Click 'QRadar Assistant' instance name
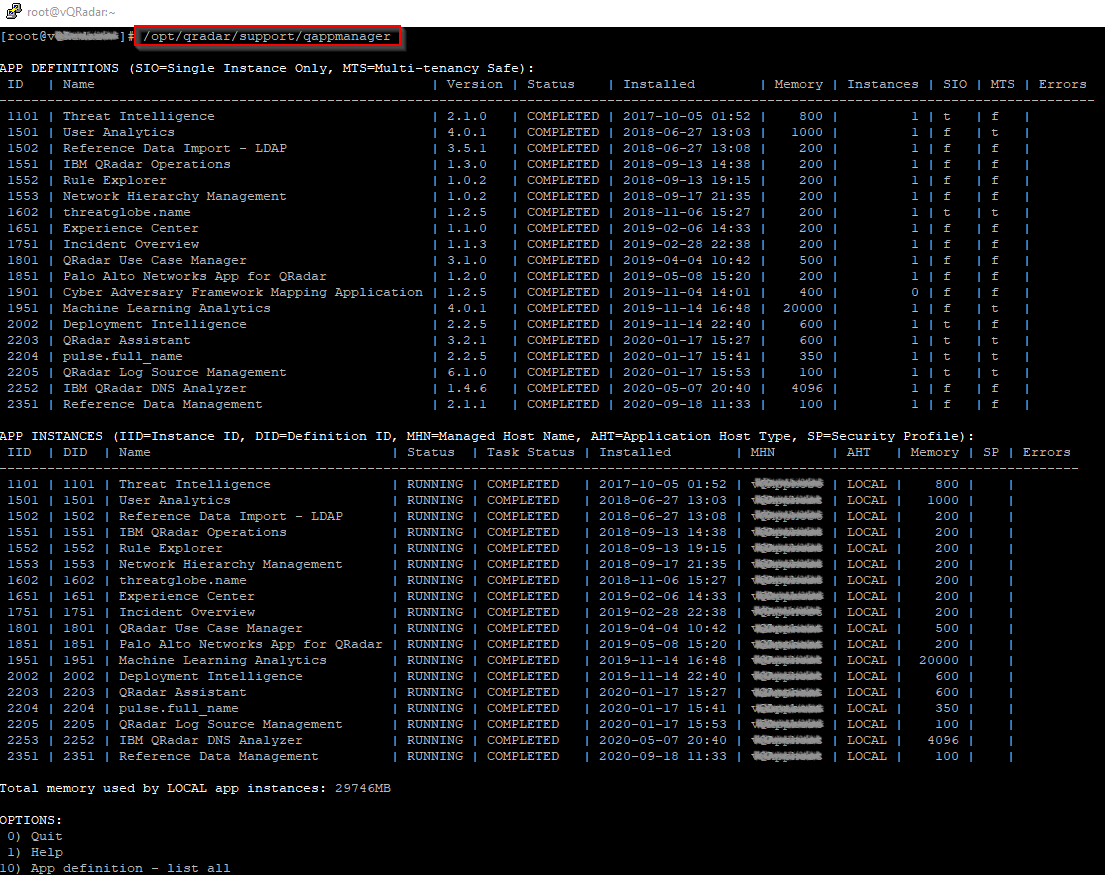 (183, 693)
